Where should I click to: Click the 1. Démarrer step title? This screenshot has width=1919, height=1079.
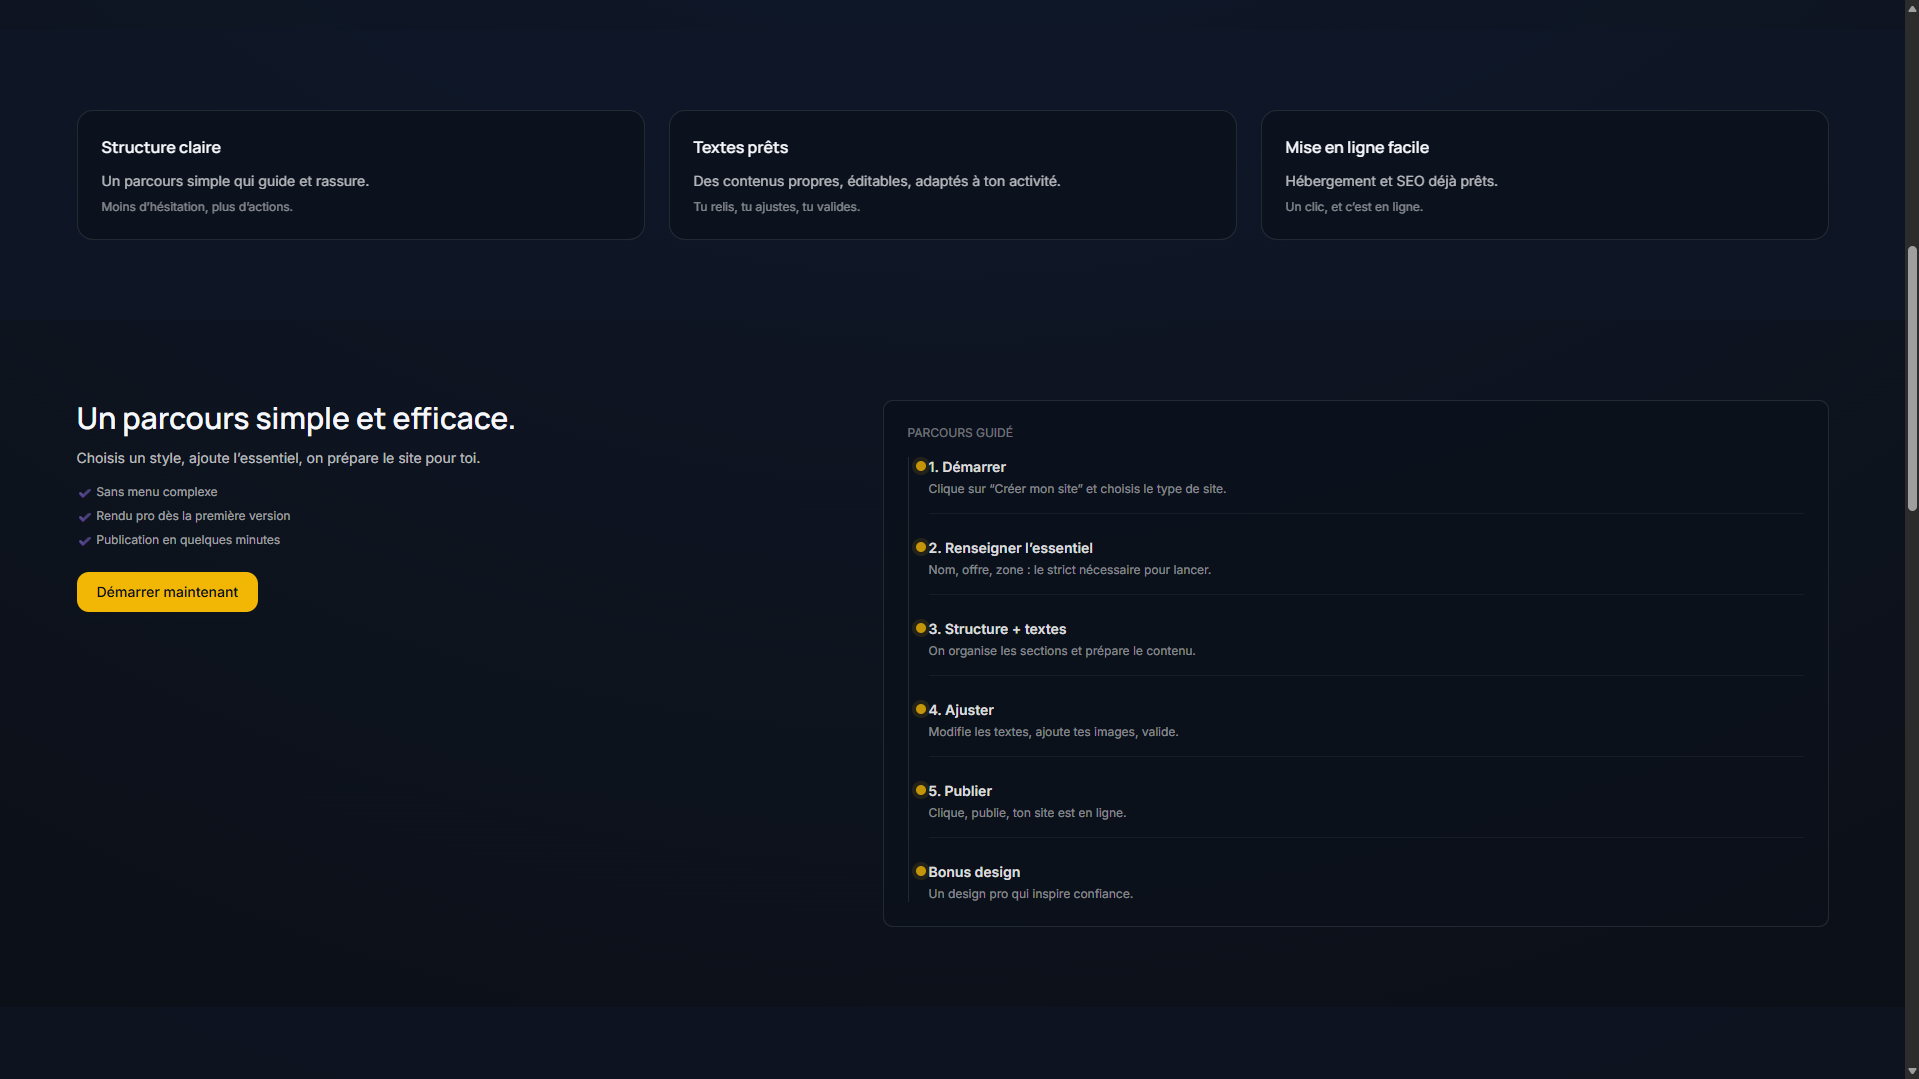click(966, 467)
